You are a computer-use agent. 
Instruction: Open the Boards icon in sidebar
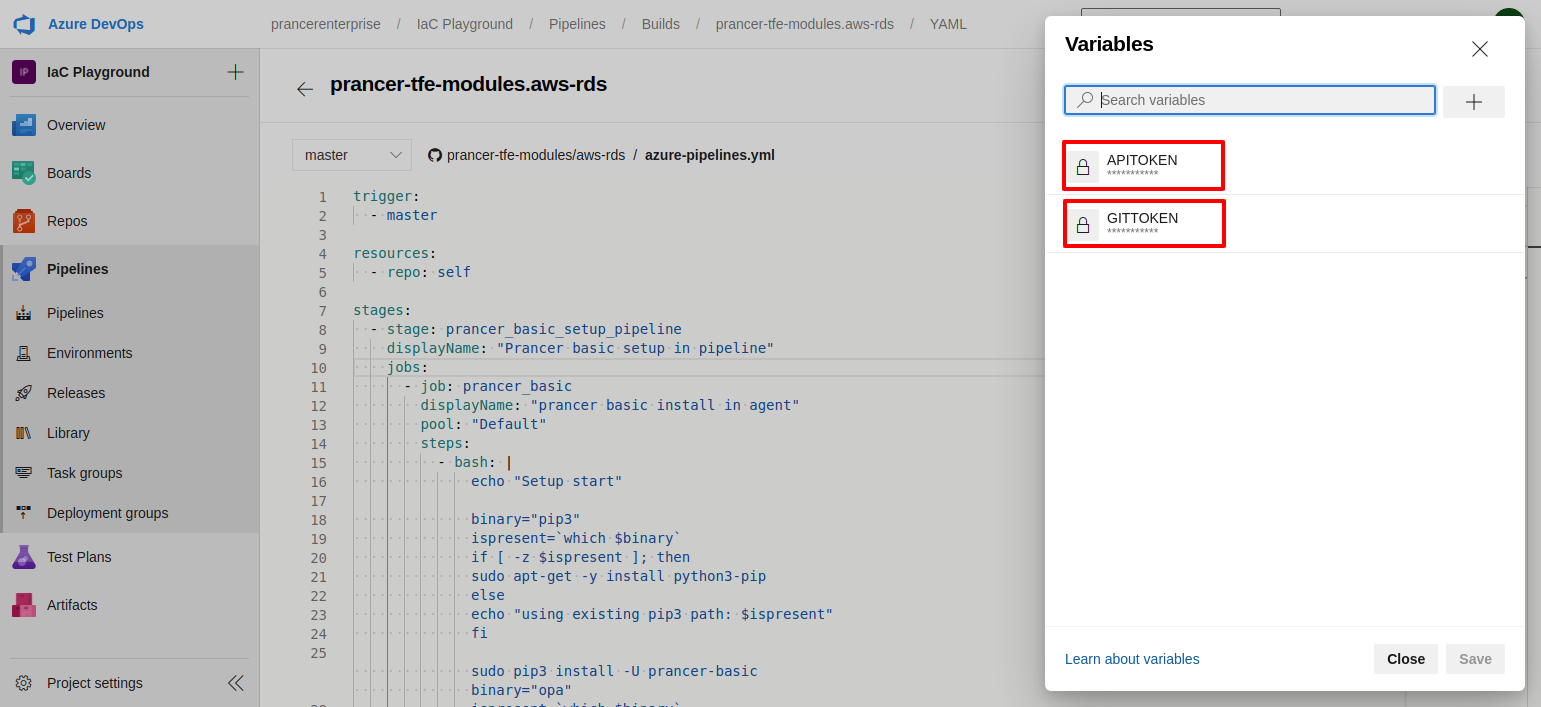click(x=24, y=173)
